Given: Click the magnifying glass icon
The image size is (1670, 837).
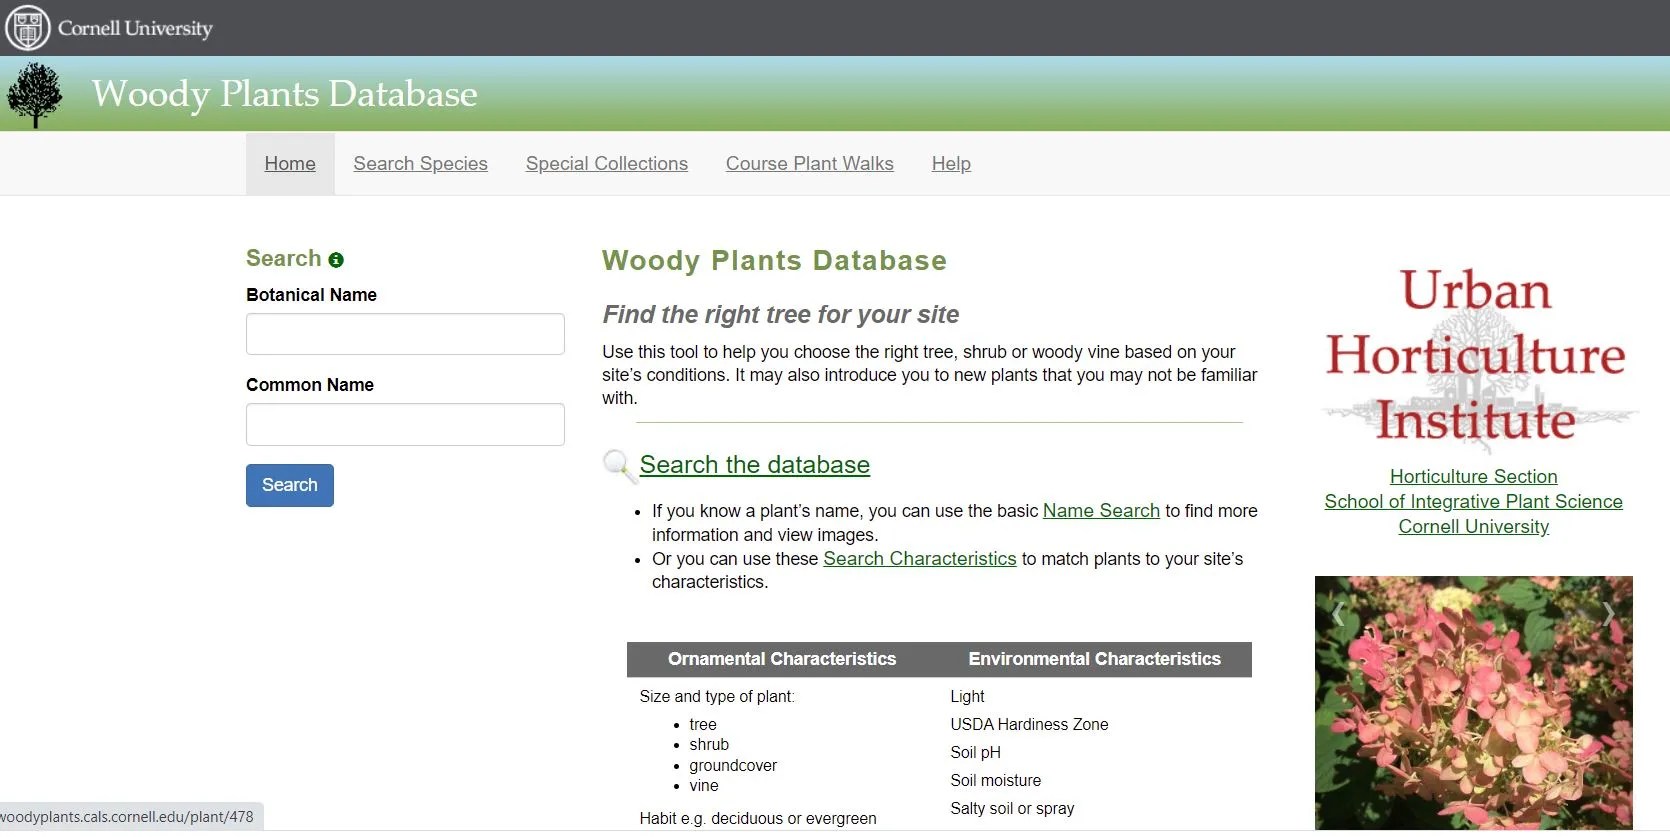Looking at the screenshot, I should pos(618,466).
